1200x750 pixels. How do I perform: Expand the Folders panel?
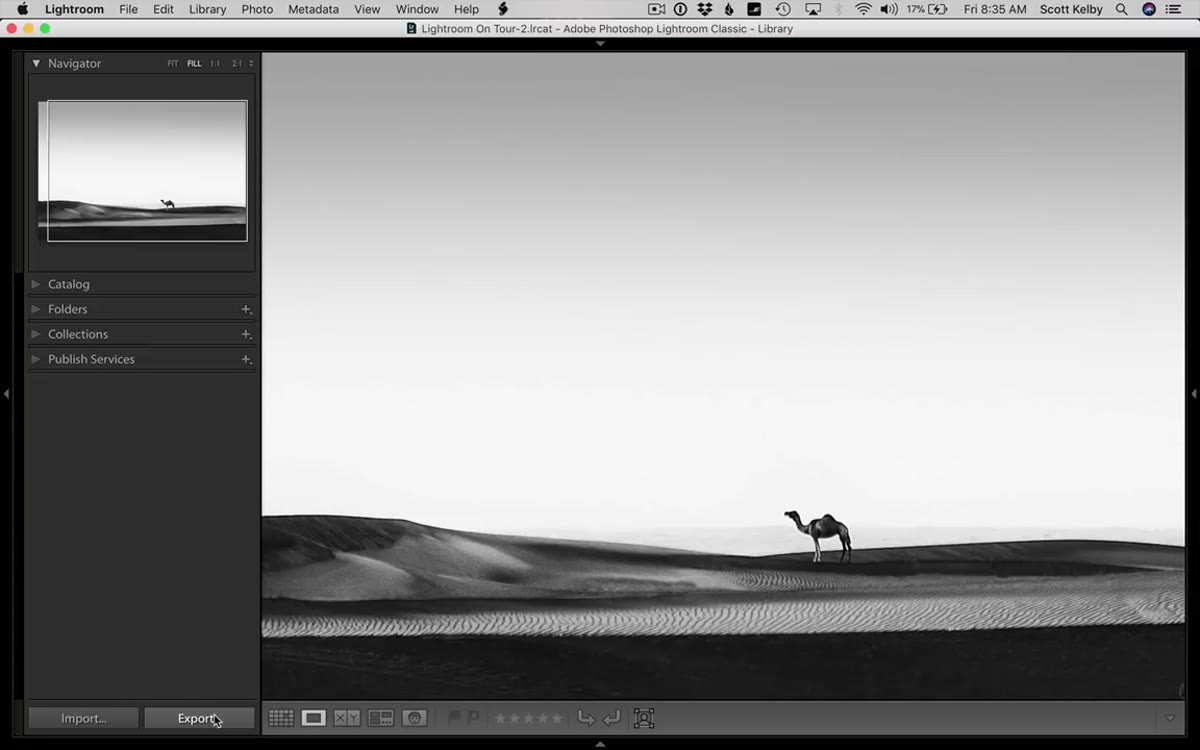tap(36, 309)
